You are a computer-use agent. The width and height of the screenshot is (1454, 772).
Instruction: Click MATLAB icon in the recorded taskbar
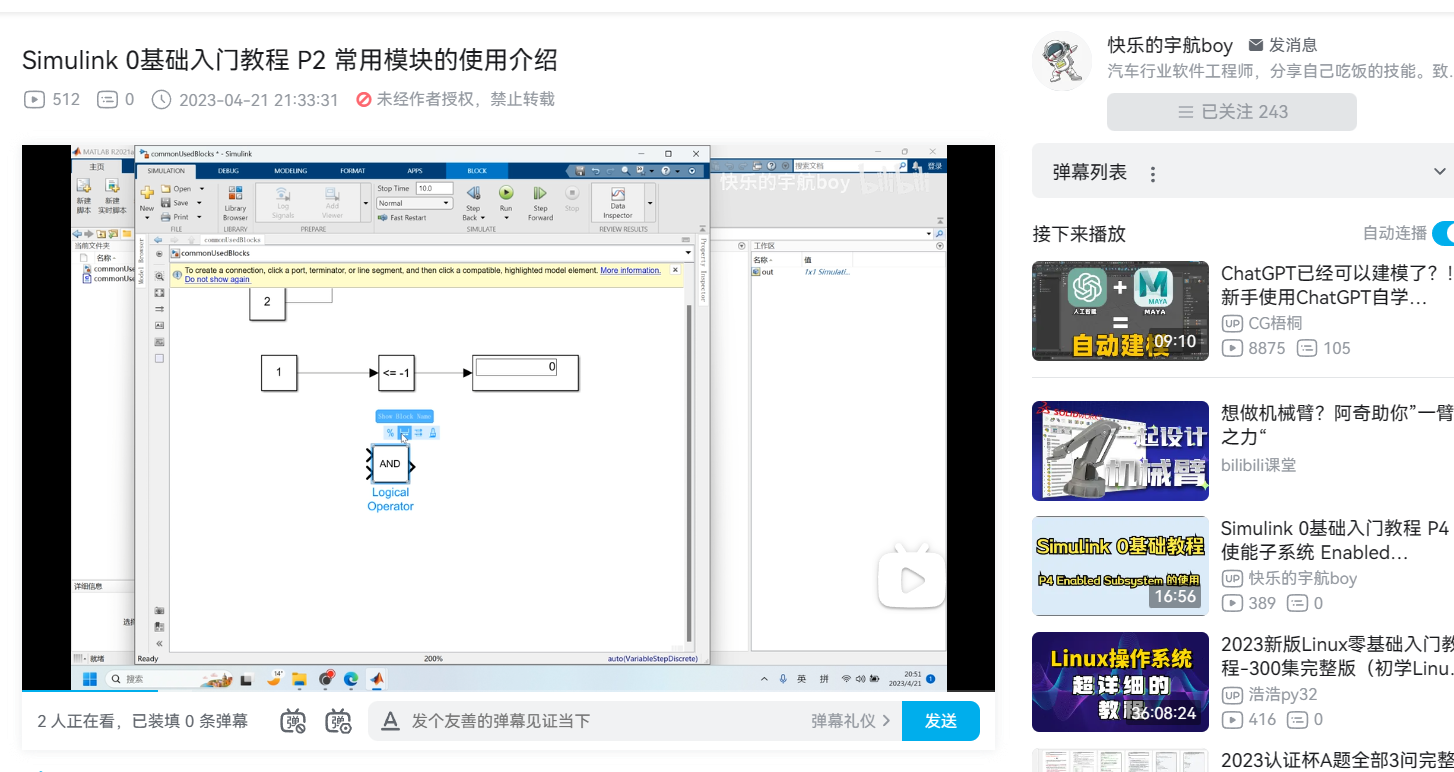pos(377,678)
